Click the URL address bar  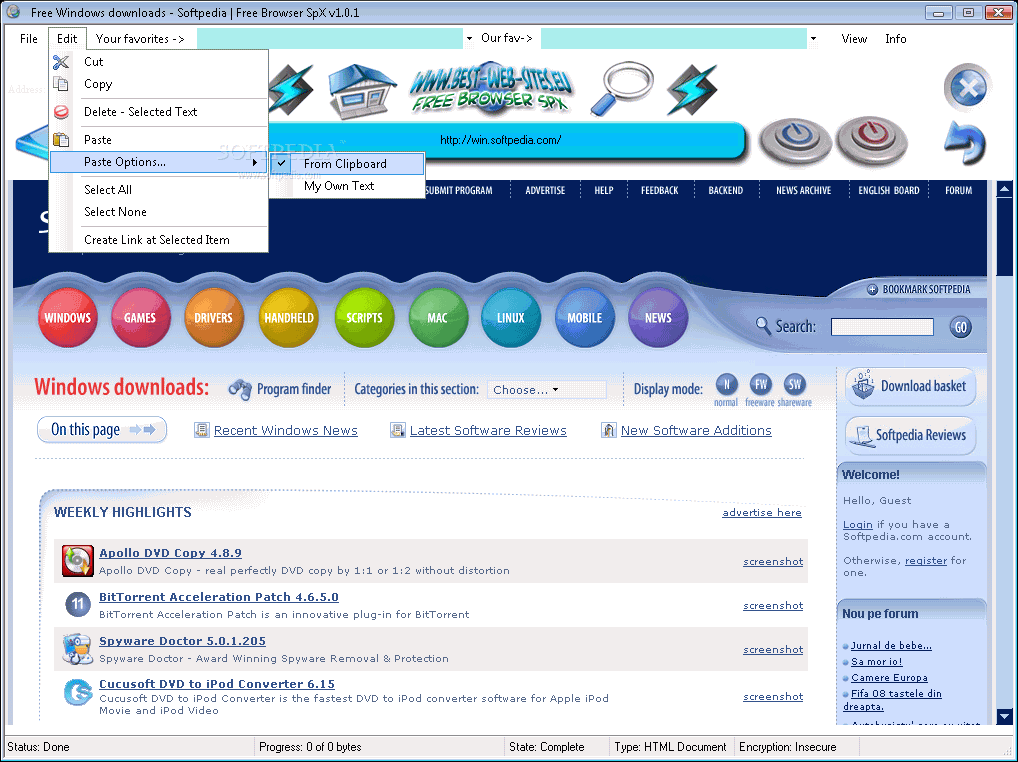500,140
